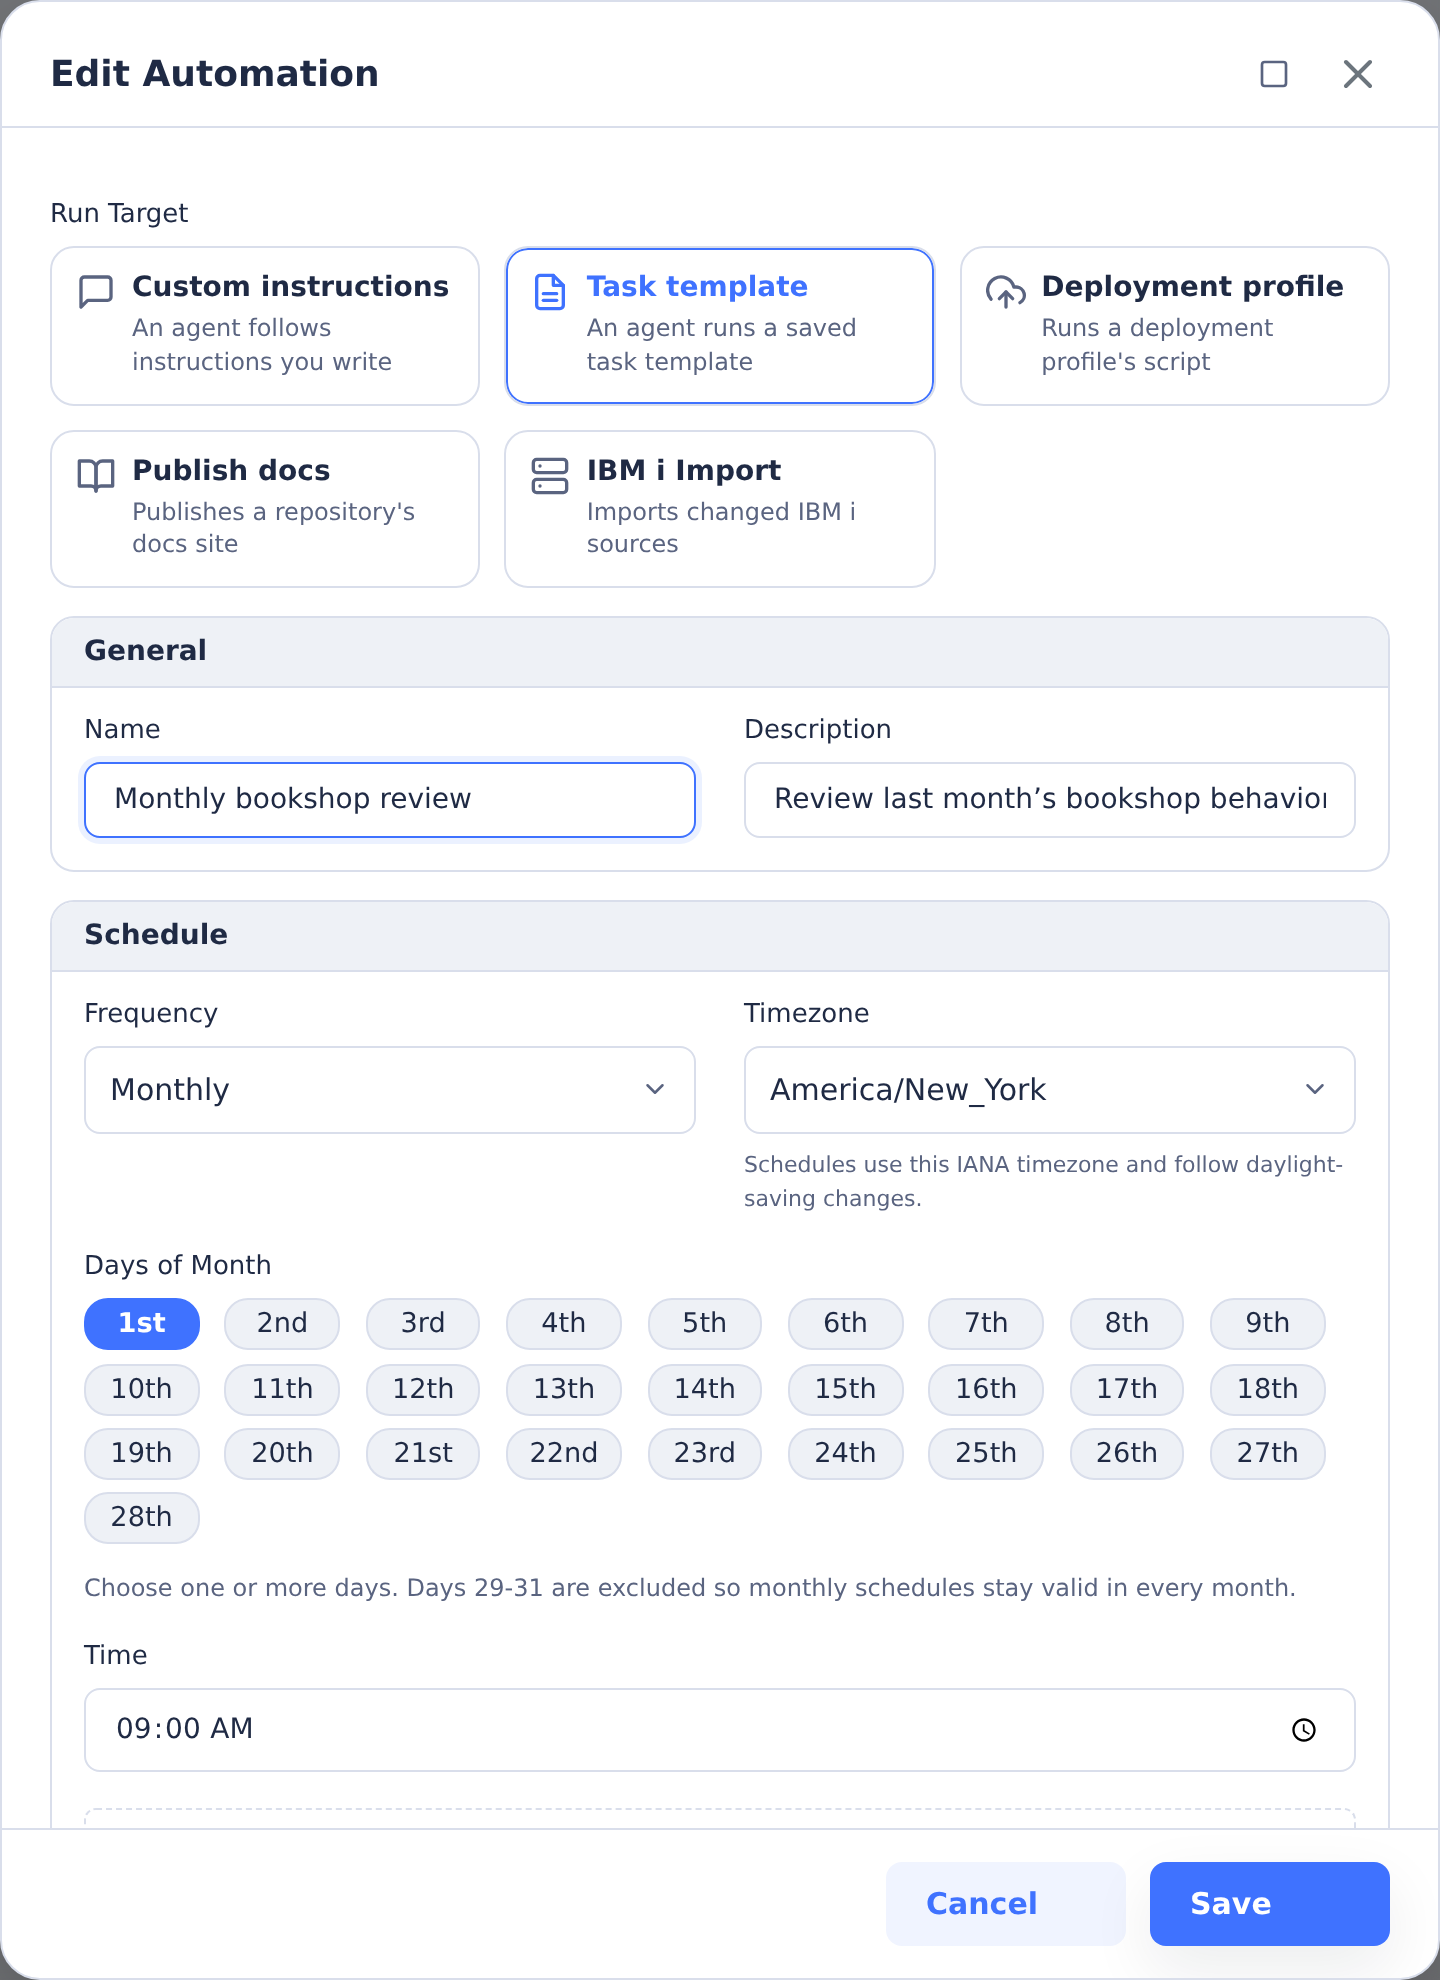Expand the Timezone dropdown America/New_York
This screenshot has width=1440, height=1980.
[x=1050, y=1090]
